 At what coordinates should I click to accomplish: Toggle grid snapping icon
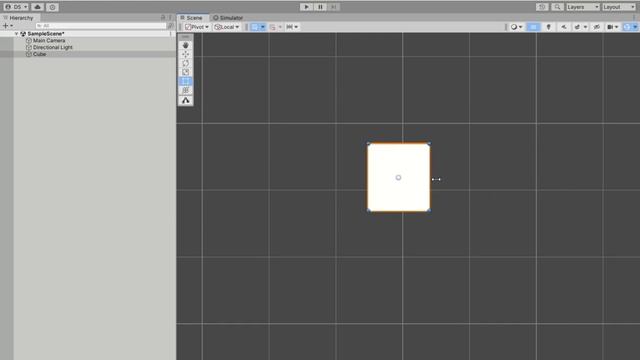pos(273,27)
